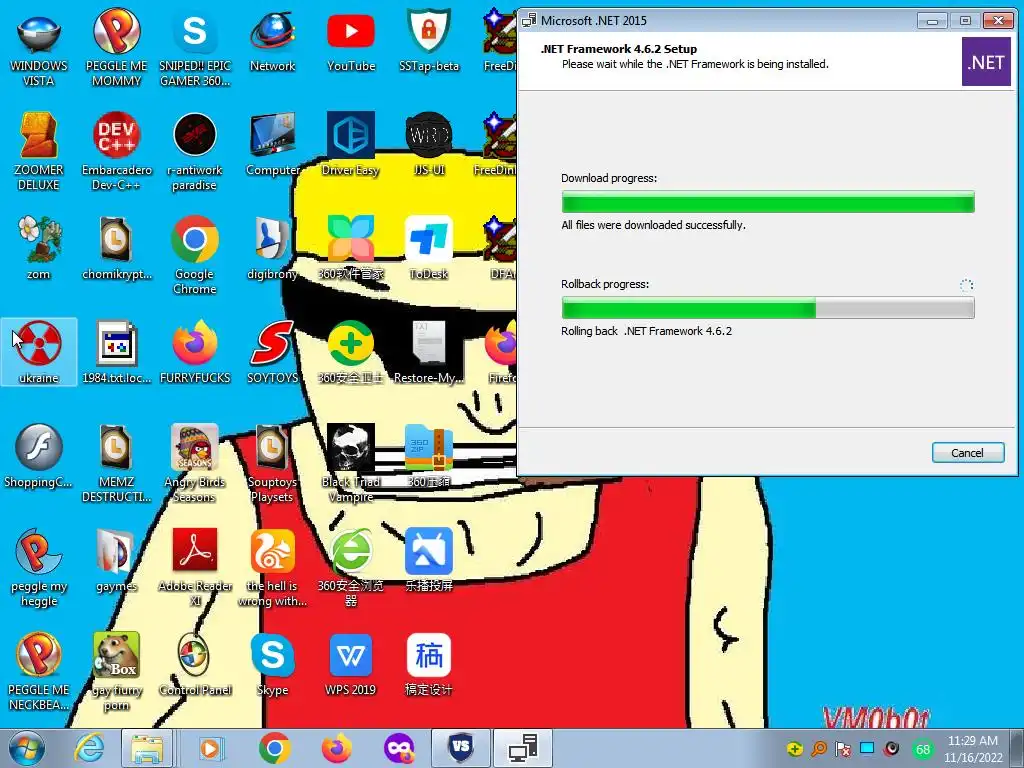1024x768 pixels.
Task: Select the Restore-My file icon
Action: tap(428, 351)
